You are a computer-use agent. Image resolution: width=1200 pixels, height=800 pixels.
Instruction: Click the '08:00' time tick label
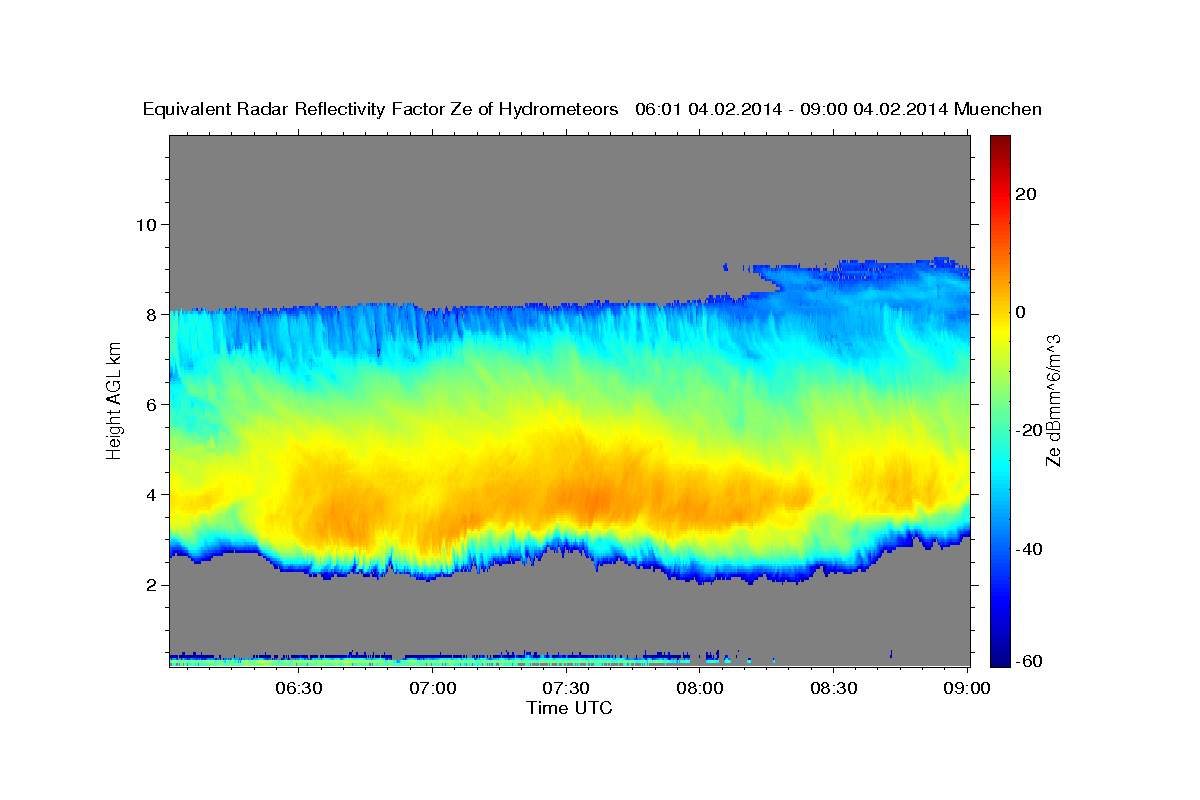pyautogui.click(x=700, y=688)
